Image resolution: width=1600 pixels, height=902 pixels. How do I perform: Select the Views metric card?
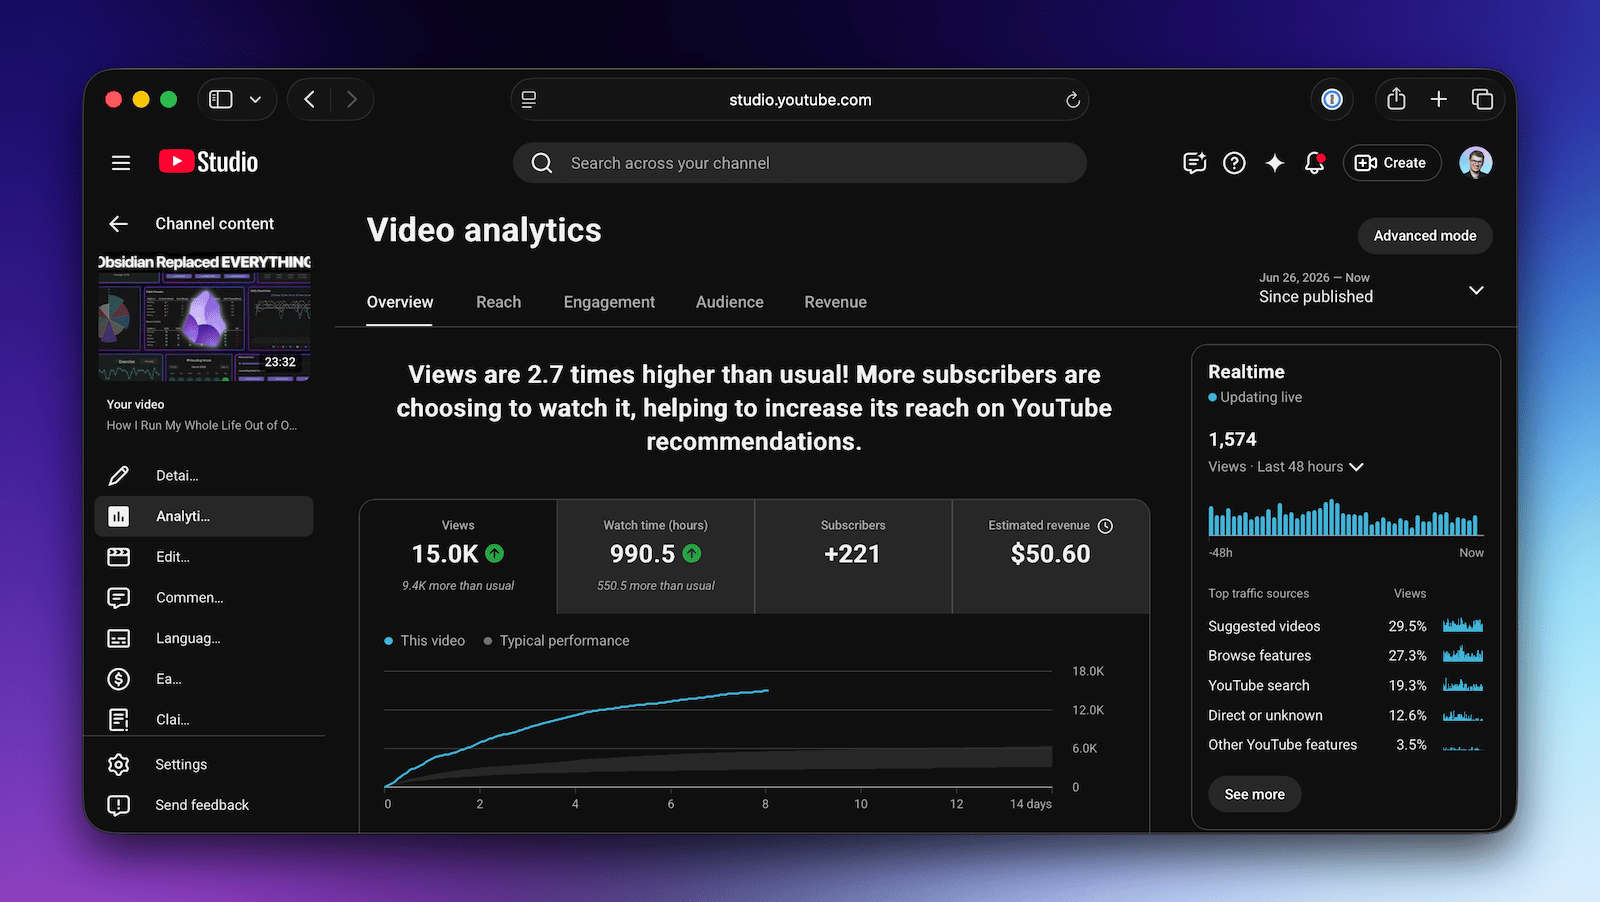tap(458, 557)
